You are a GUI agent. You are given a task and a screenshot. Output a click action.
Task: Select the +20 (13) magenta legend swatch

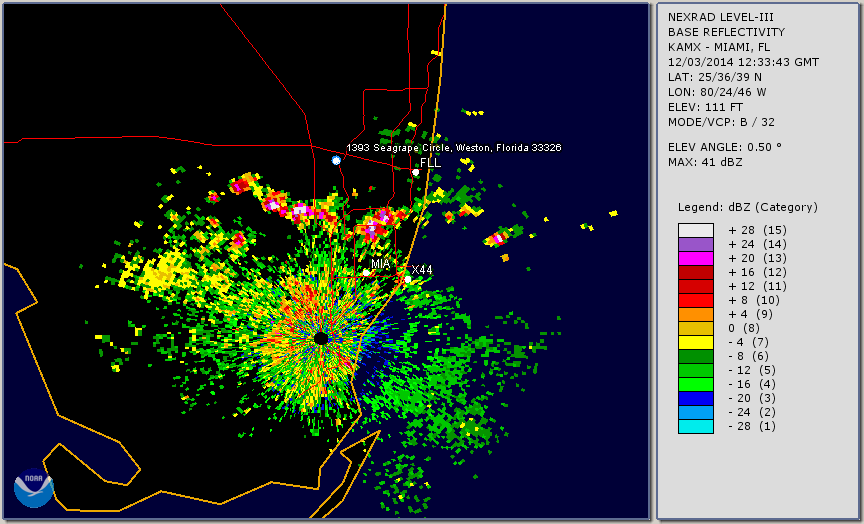[x=696, y=258]
